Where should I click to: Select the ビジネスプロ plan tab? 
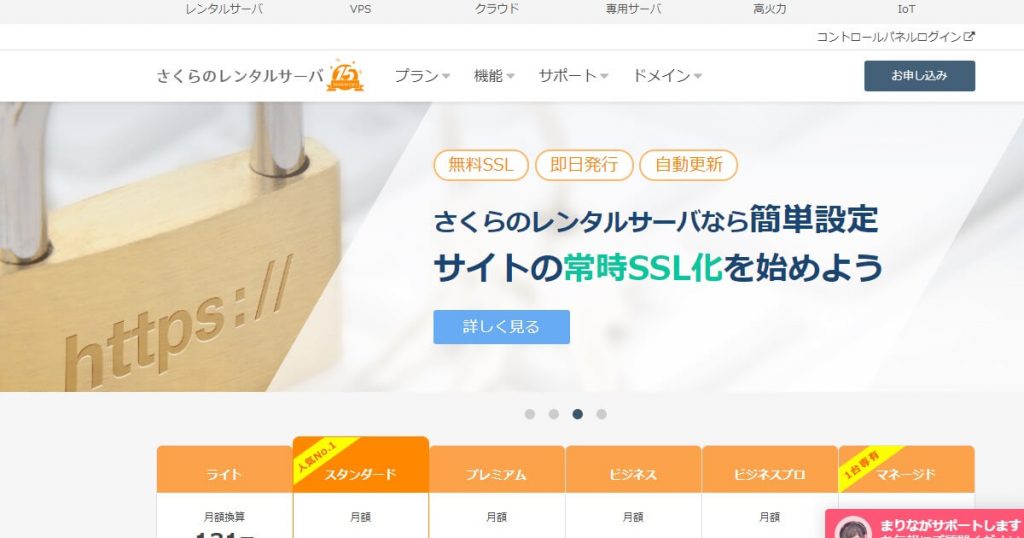click(769, 469)
